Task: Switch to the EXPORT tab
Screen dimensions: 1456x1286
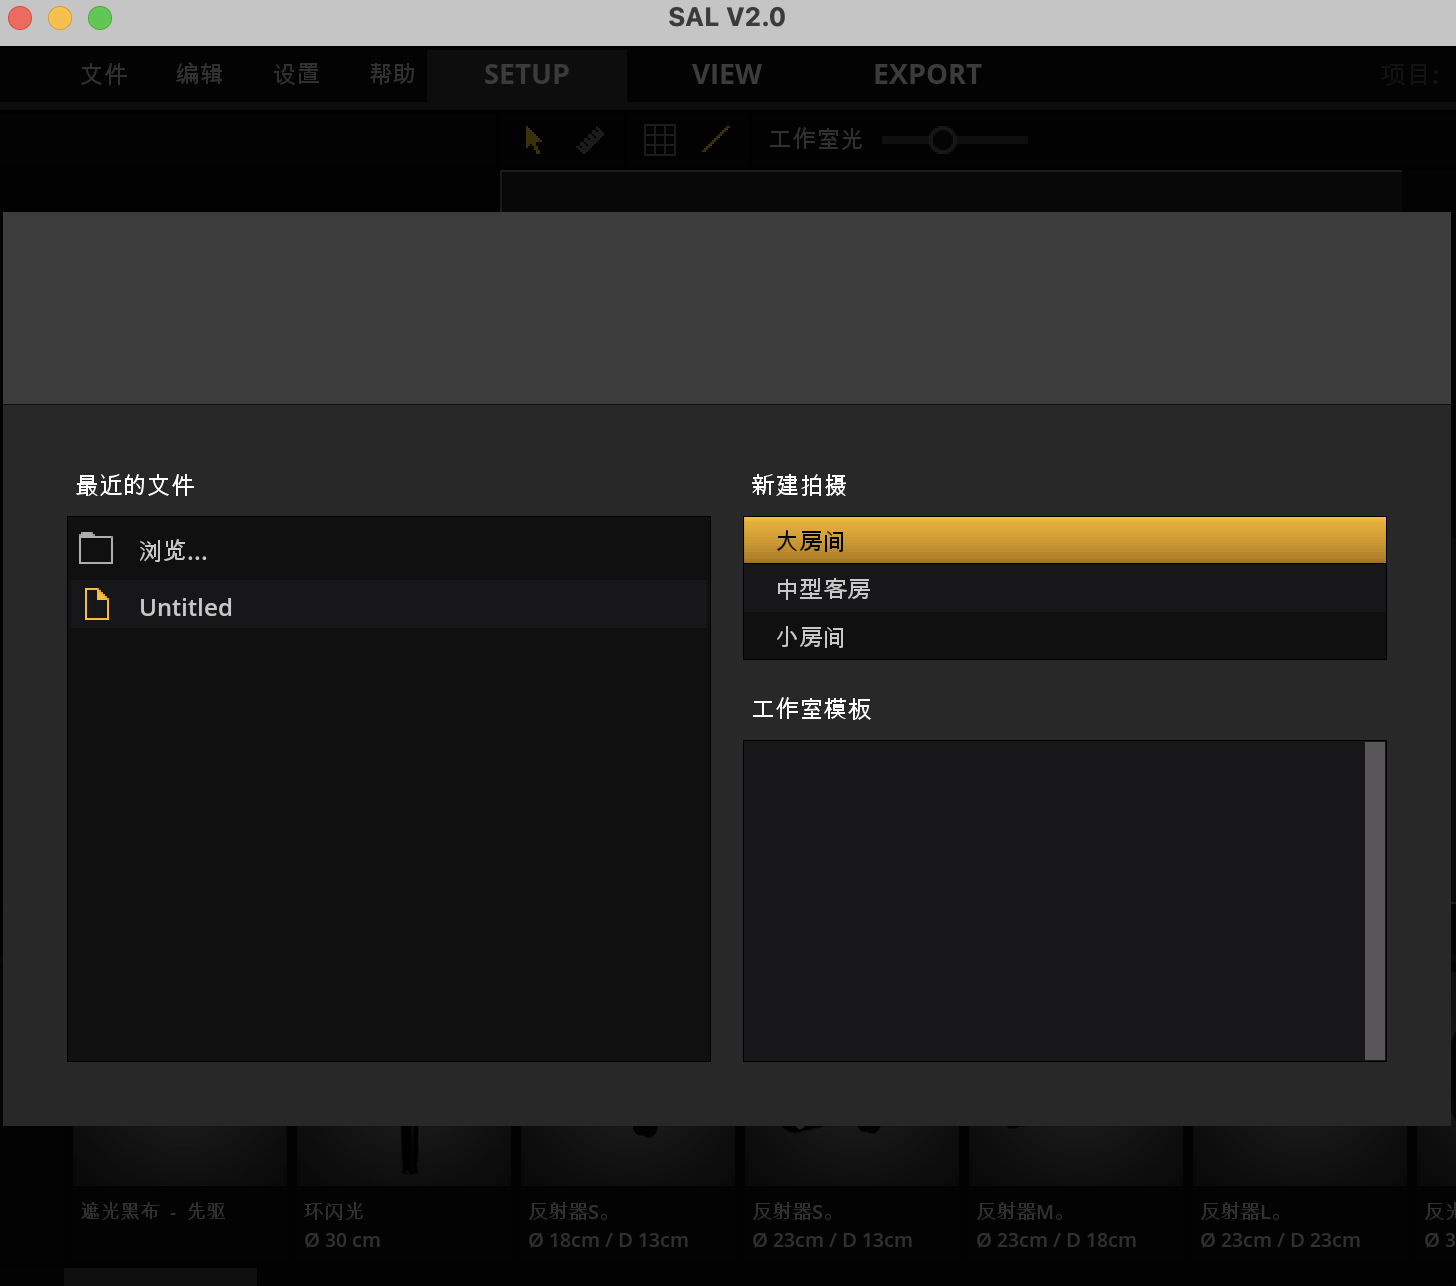Action: pos(928,75)
